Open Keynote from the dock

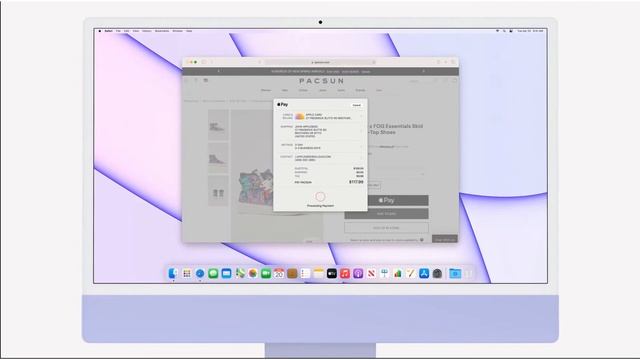(384, 273)
